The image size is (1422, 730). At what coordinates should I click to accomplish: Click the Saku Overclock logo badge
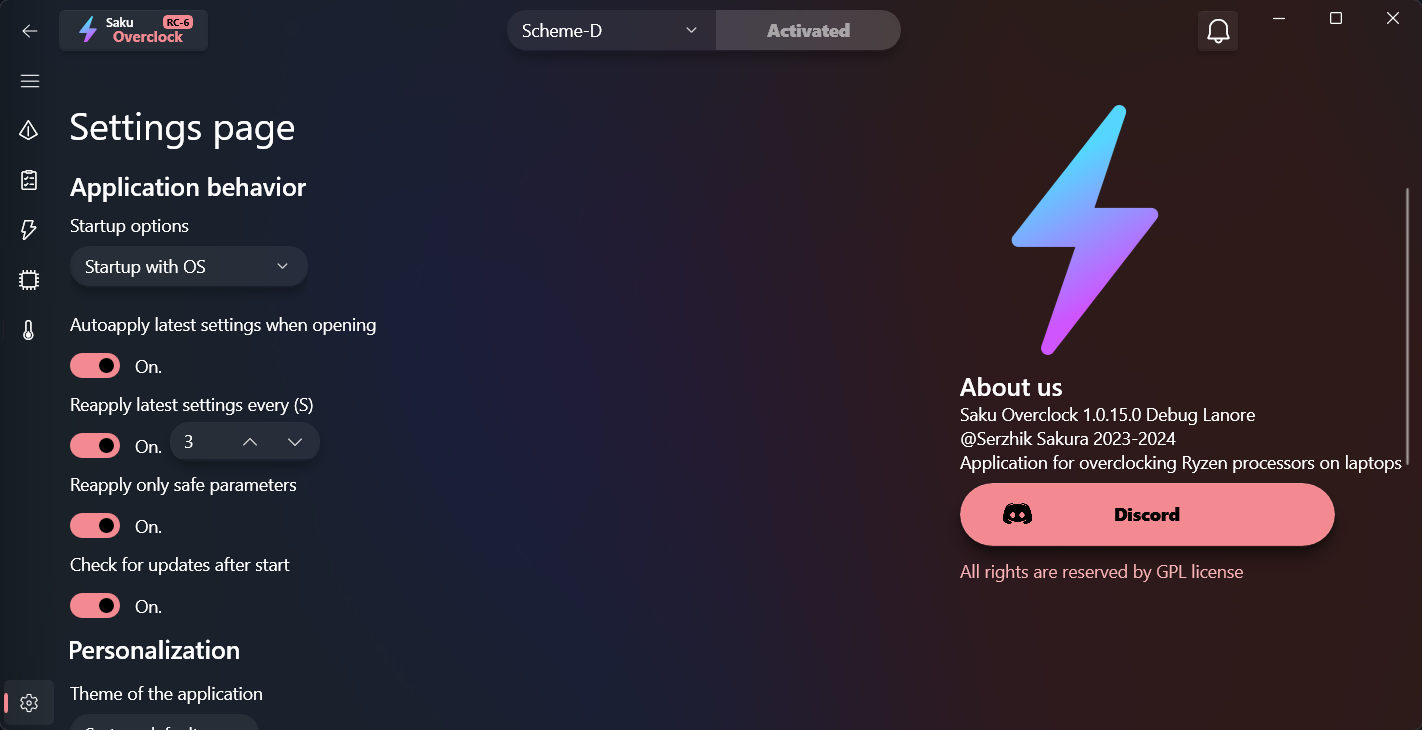point(133,30)
